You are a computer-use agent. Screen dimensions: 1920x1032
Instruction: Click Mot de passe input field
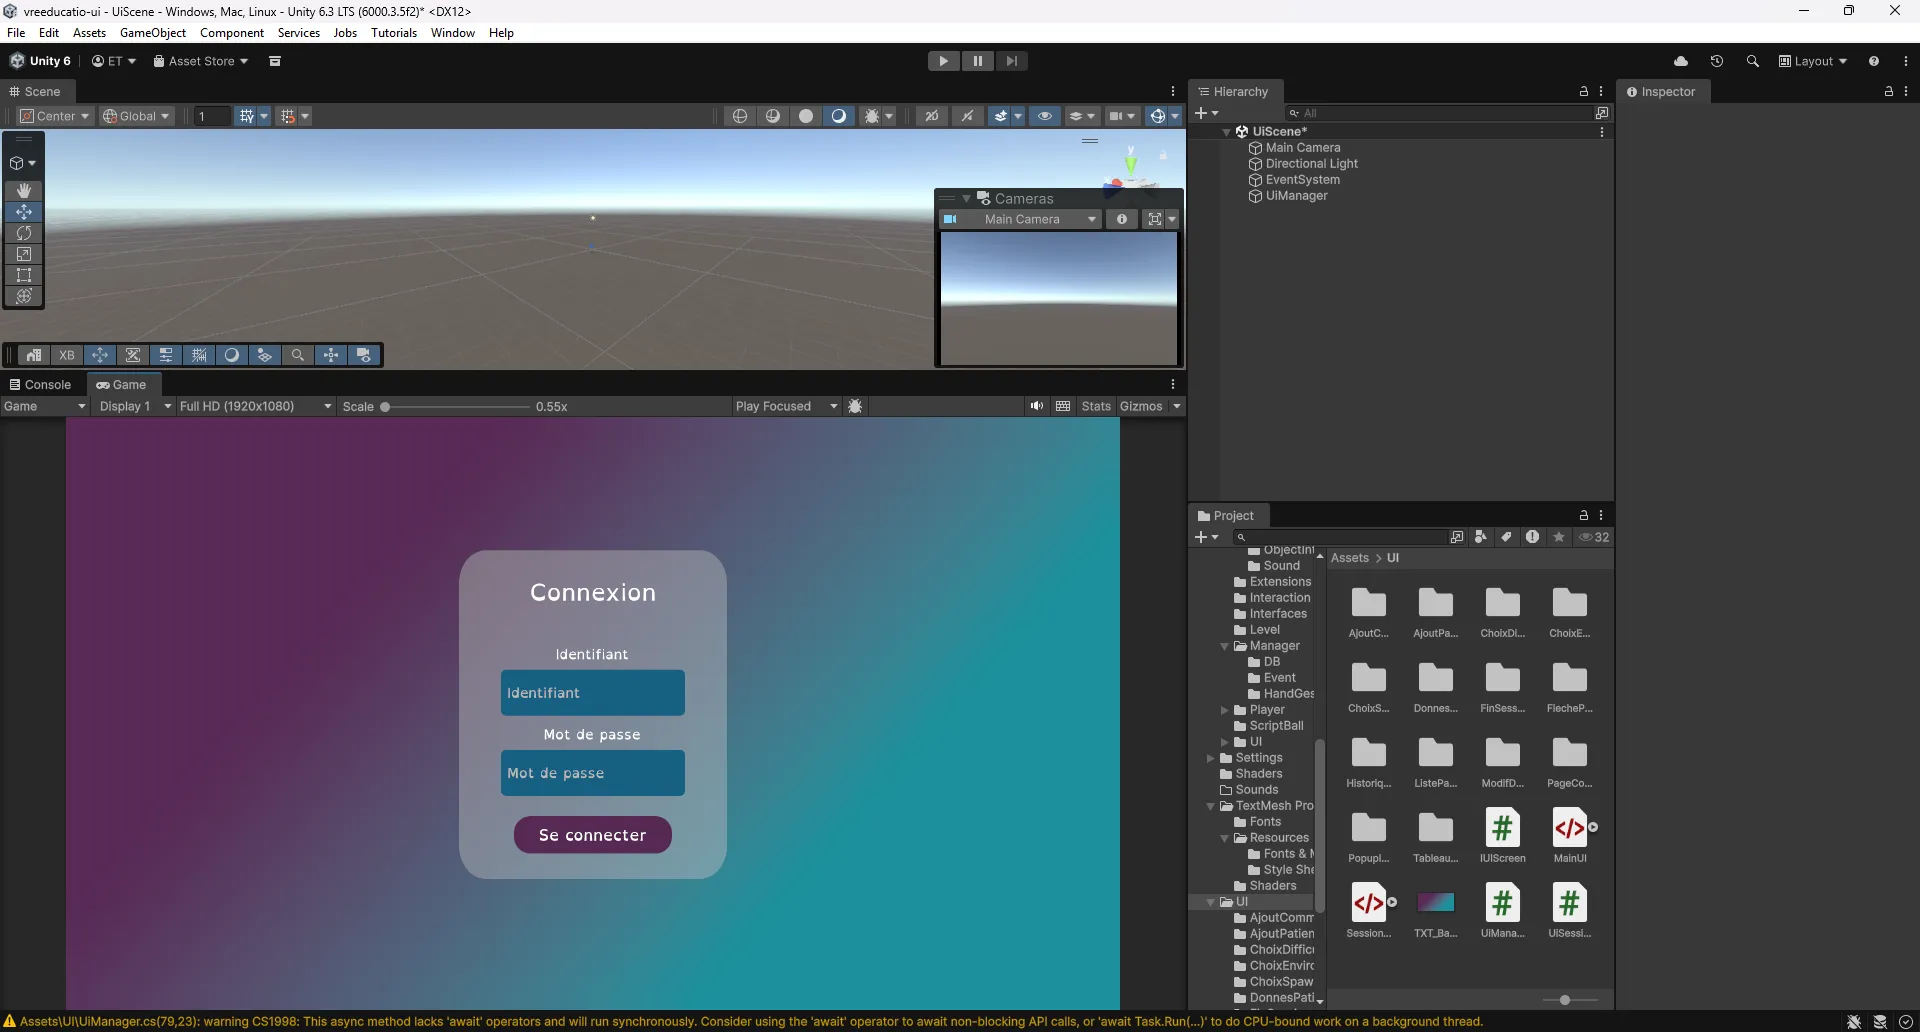(x=593, y=773)
